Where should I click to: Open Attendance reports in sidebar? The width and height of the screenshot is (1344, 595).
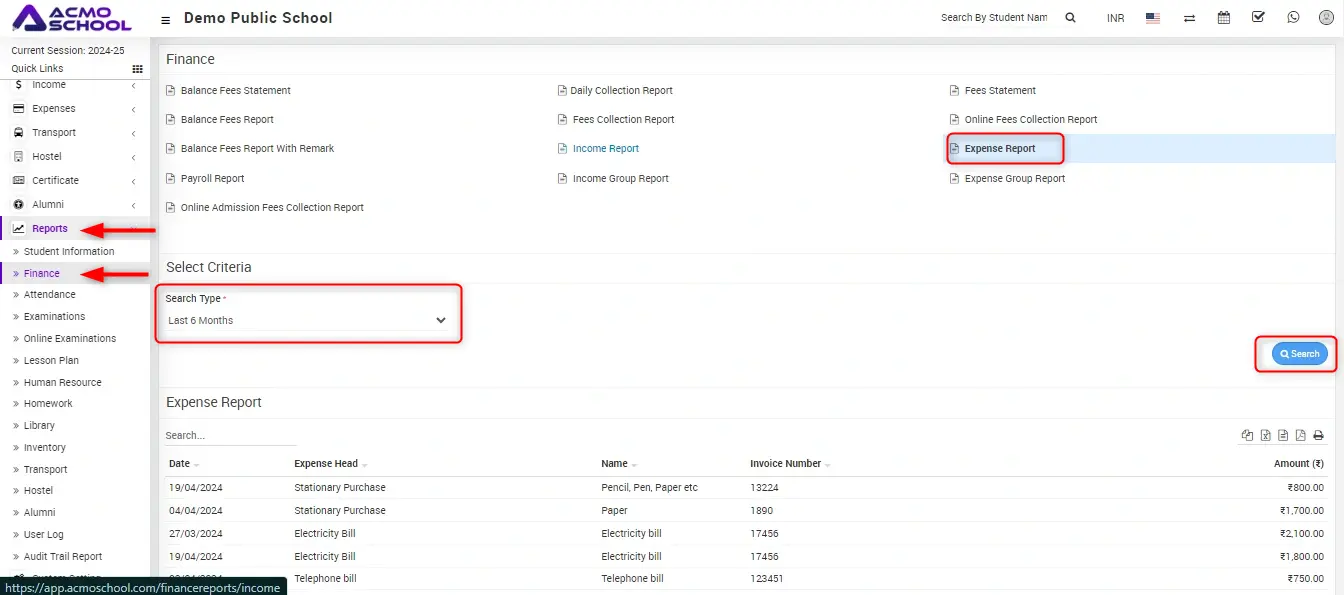pos(50,295)
